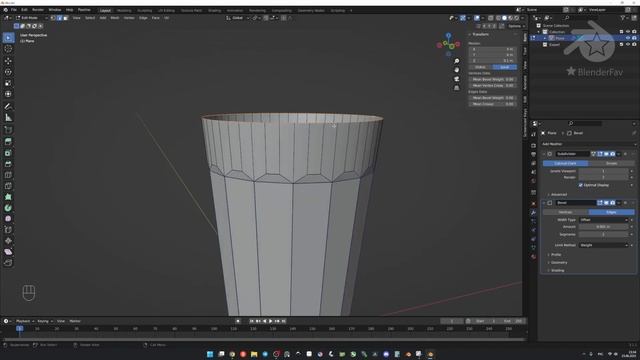640x360 pixels.
Task: Activate the Transform tool
Action: point(8,94)
